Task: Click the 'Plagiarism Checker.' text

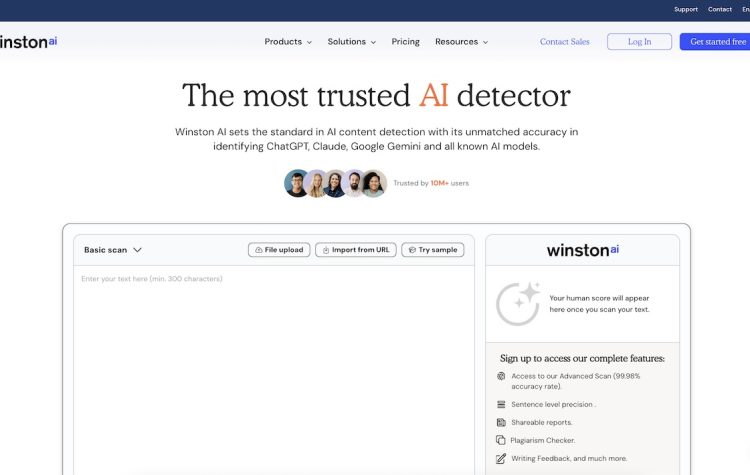Action: click(x=543, y=440)
